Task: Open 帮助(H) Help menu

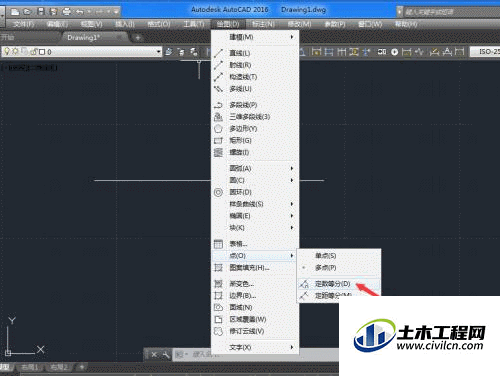Action: click(x=406, y=24)
